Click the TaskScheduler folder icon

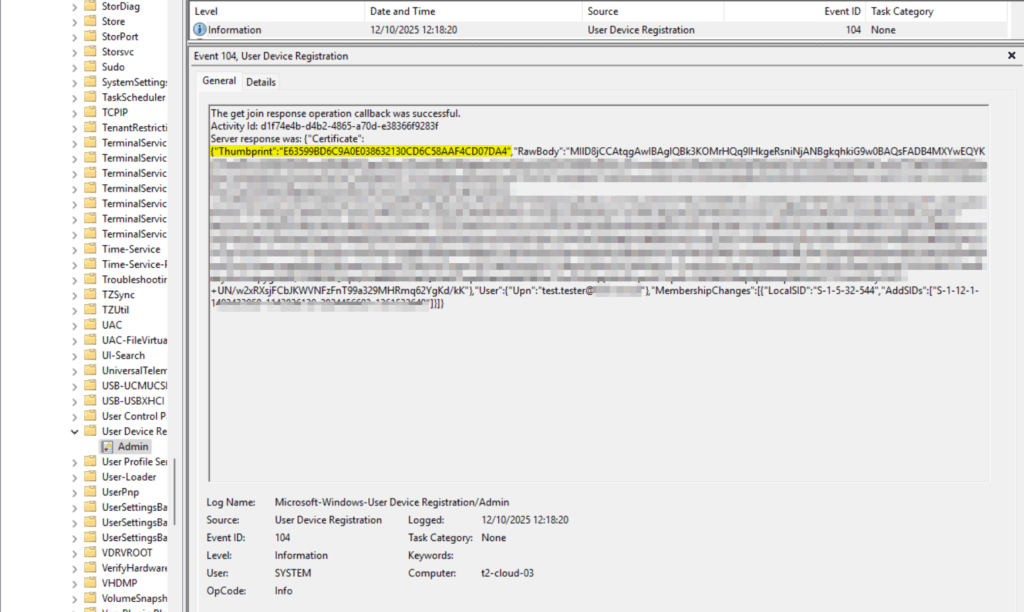92,97
